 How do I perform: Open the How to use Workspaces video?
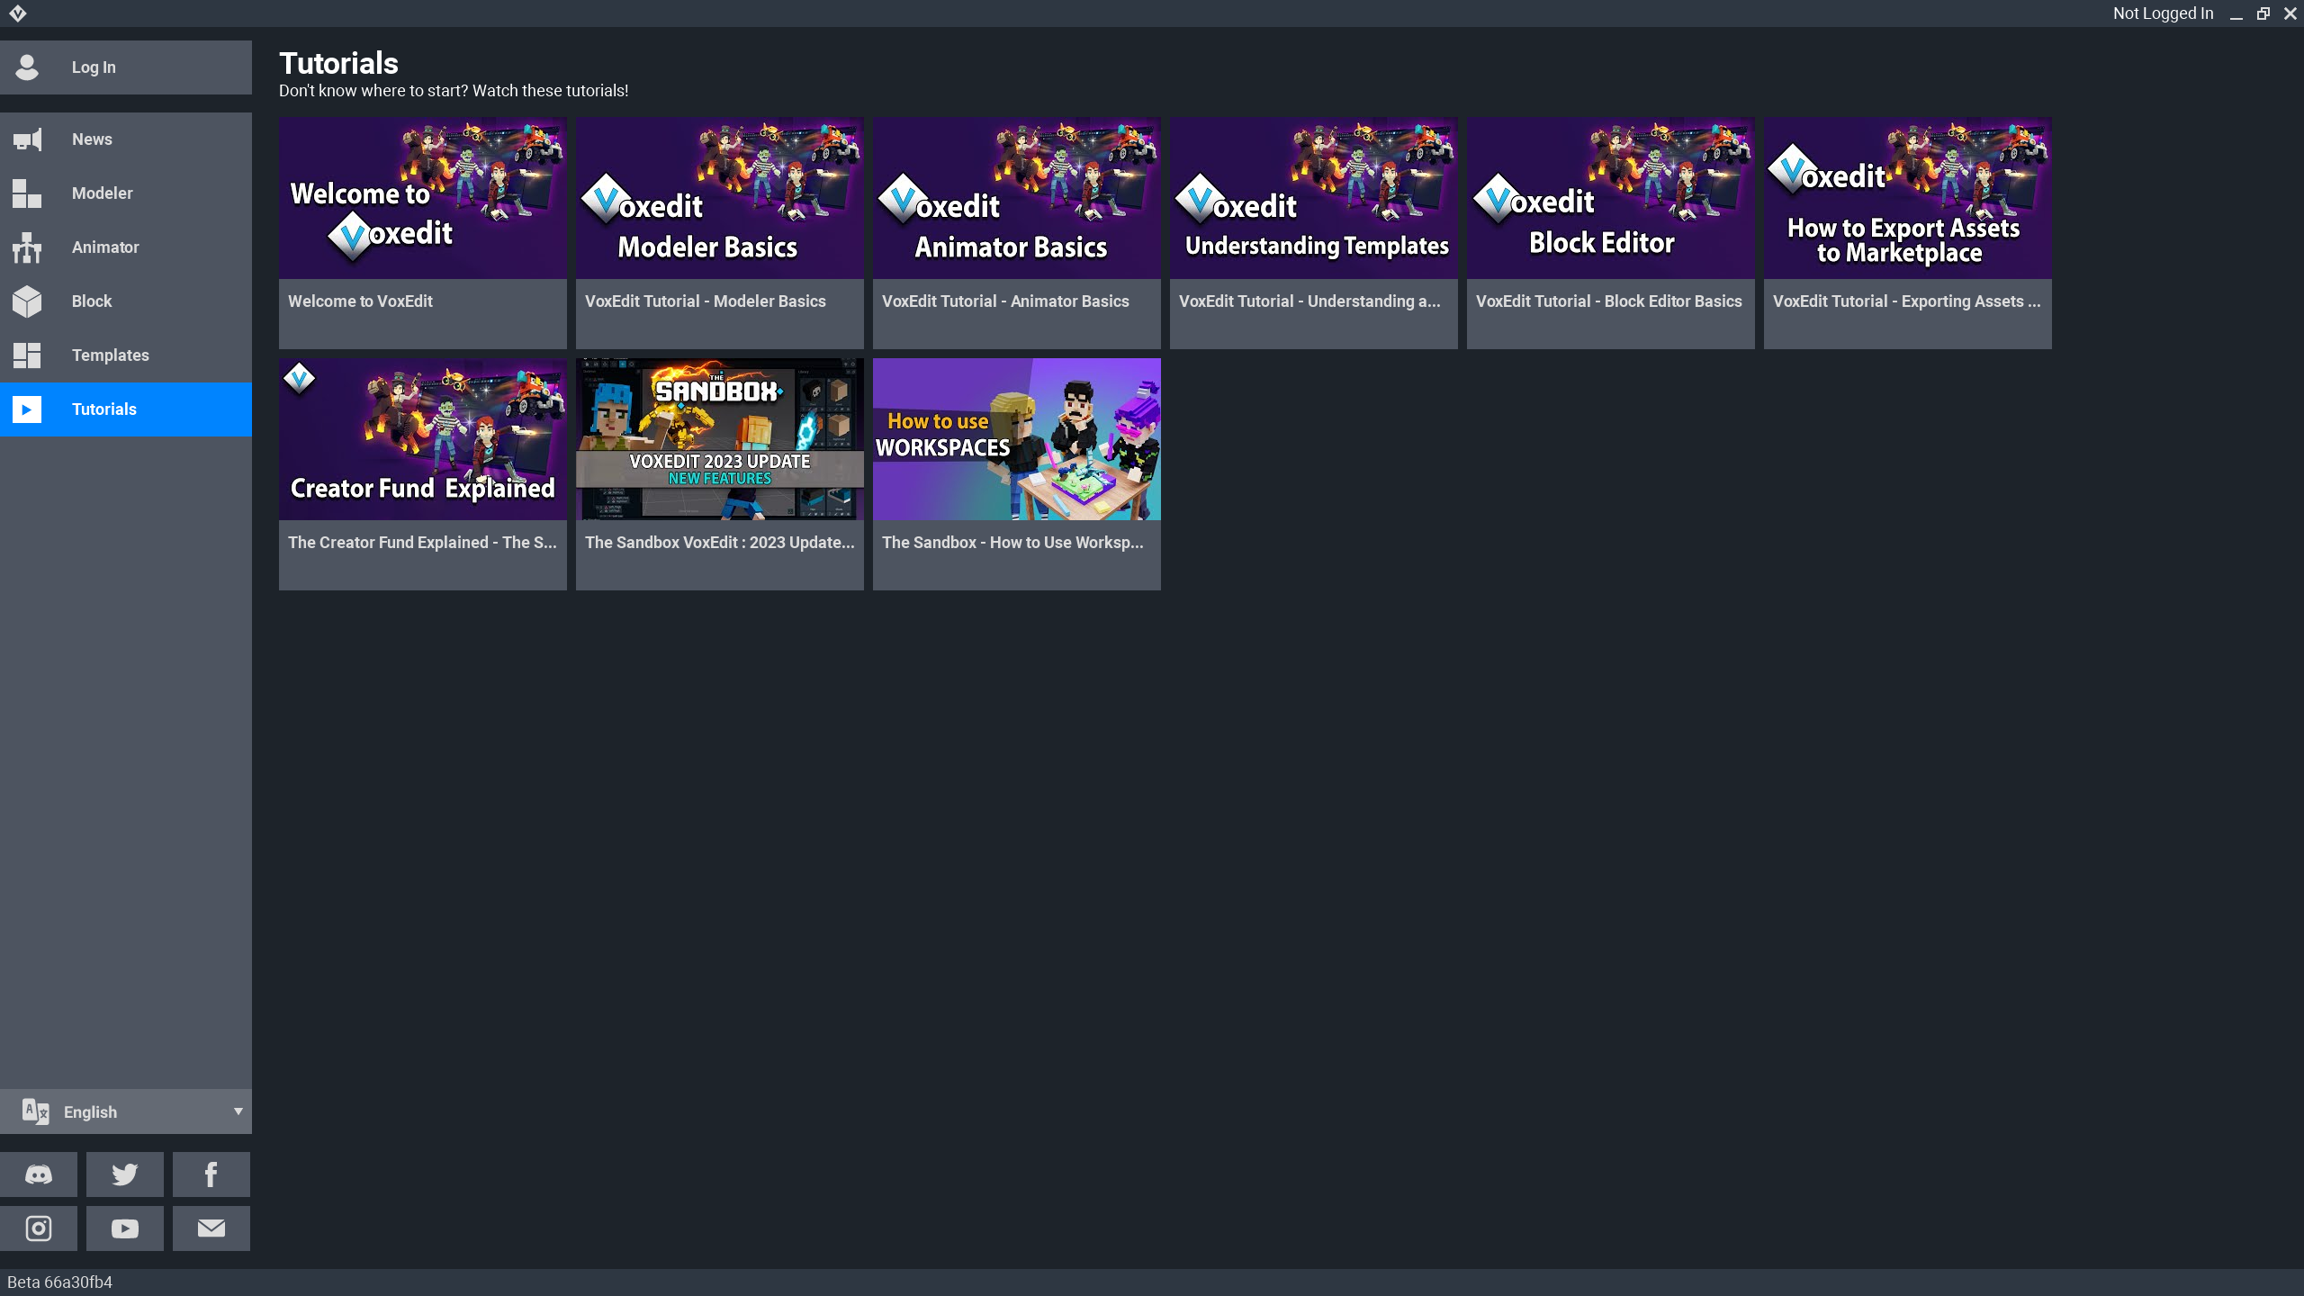[x=1016, y=439]
